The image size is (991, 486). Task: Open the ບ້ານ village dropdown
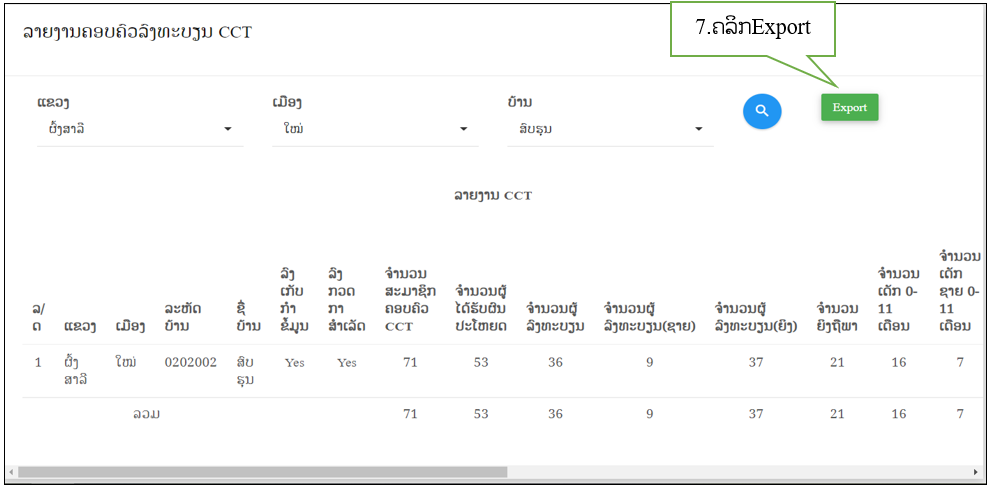[610, 129]
